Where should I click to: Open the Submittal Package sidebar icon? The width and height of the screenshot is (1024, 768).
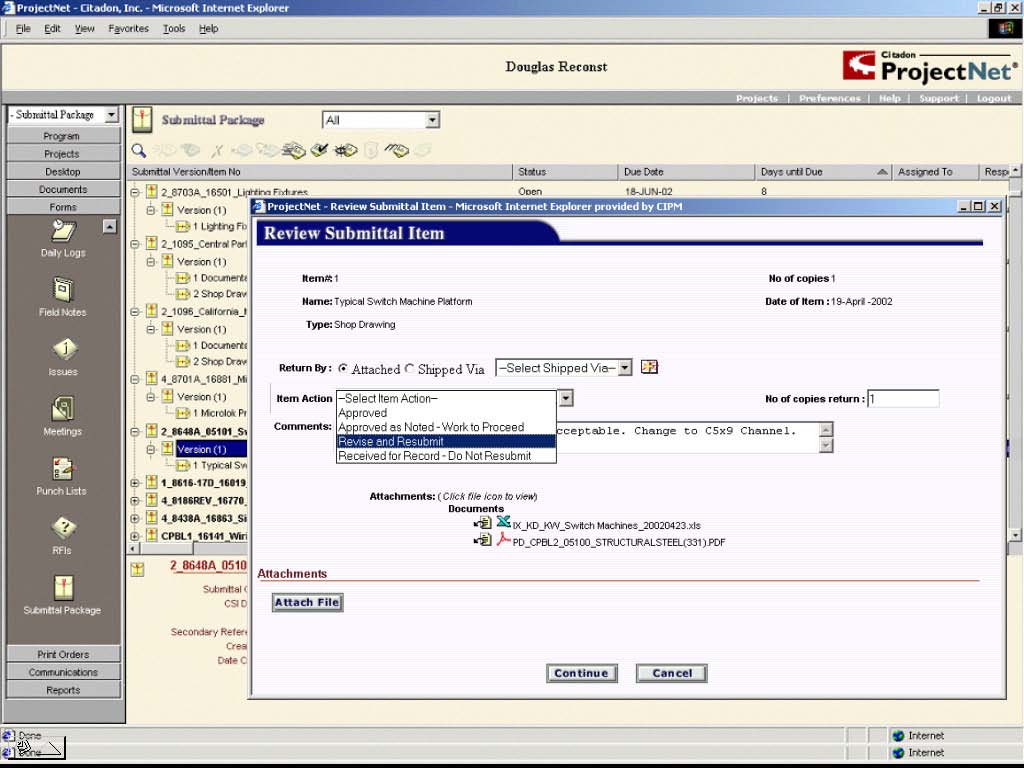click(x=63, y=587)
